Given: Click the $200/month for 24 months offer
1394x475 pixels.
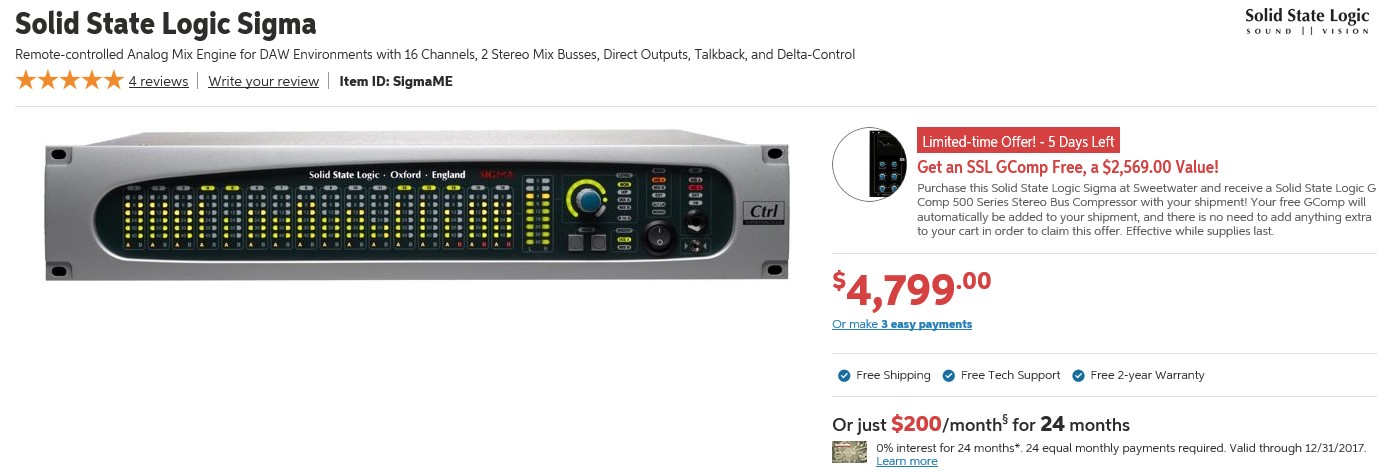Looking at the screenshot, I should coord(981,424).
